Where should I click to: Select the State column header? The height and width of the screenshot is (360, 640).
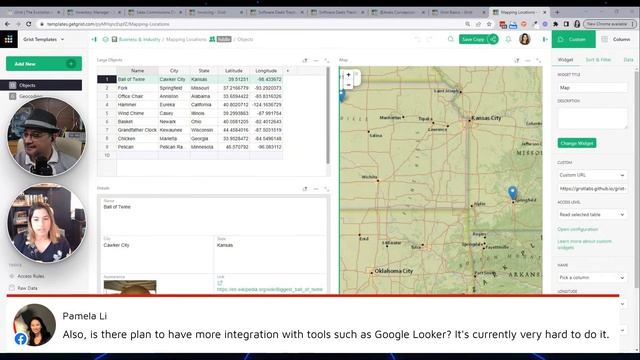pos(204,71)
